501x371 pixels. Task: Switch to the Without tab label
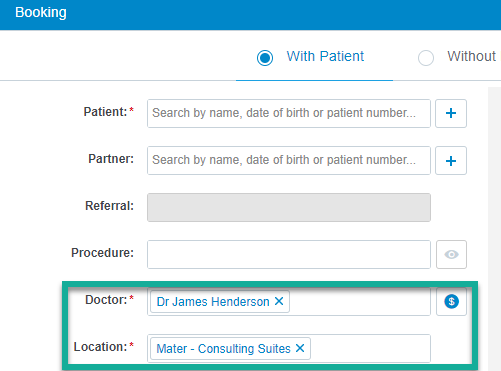click(472, 56)
